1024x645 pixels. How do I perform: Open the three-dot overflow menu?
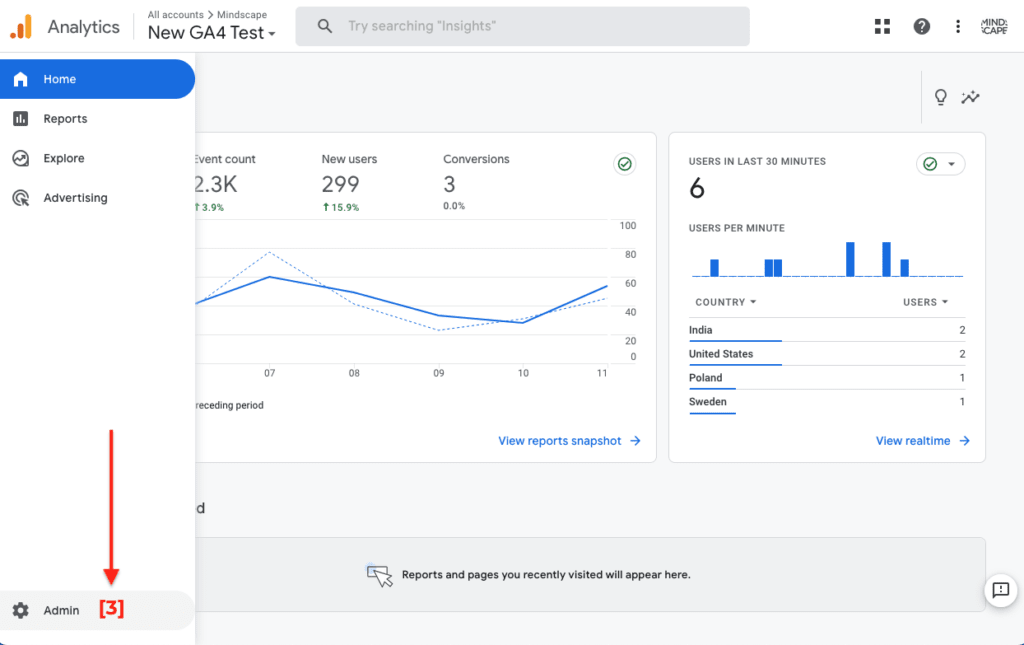tap(957, 26)
